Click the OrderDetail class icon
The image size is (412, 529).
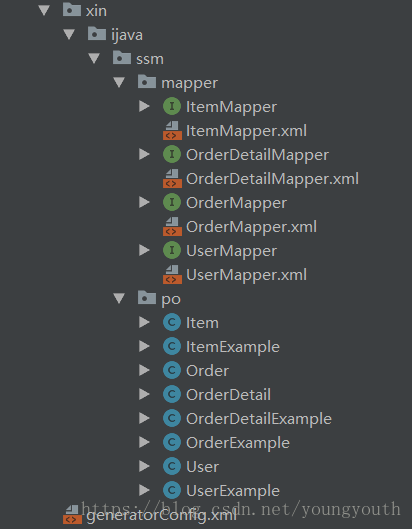(172, 394)
